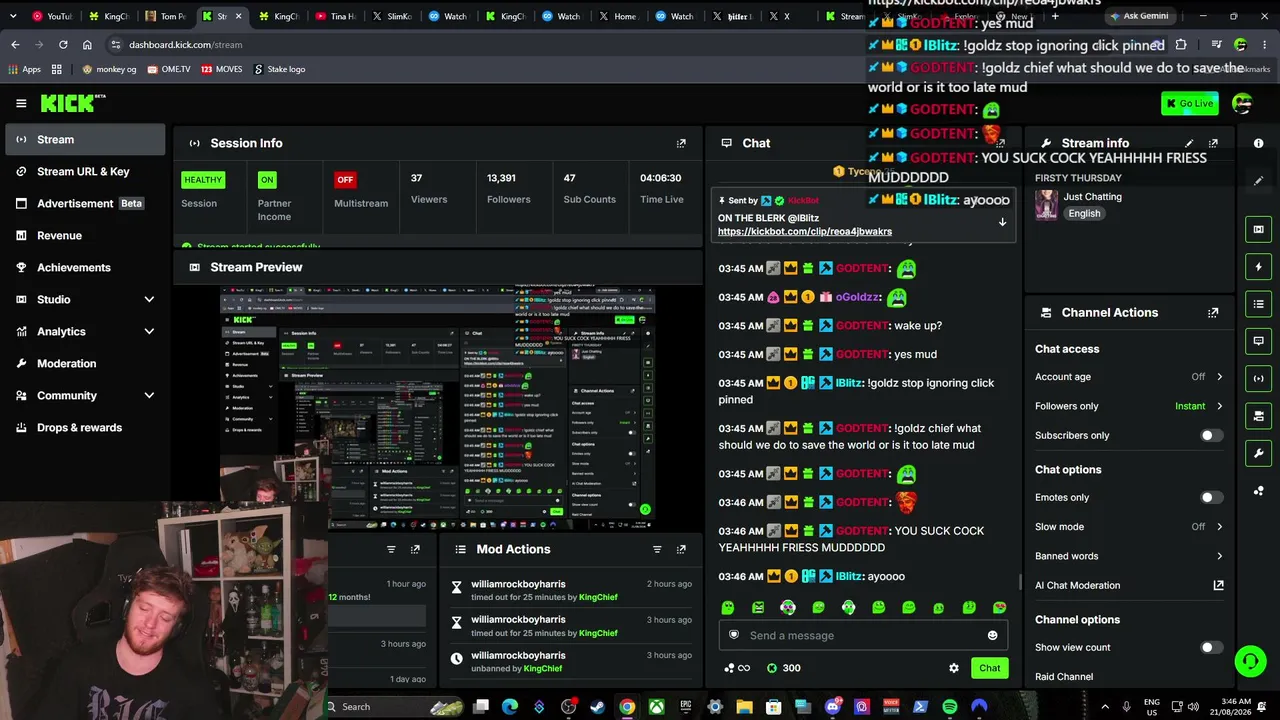The width and height of the screenshot is (1280, 720).
Task: Open the hamburger menu beside the Kick logo
Action: (x=21, y=103)
